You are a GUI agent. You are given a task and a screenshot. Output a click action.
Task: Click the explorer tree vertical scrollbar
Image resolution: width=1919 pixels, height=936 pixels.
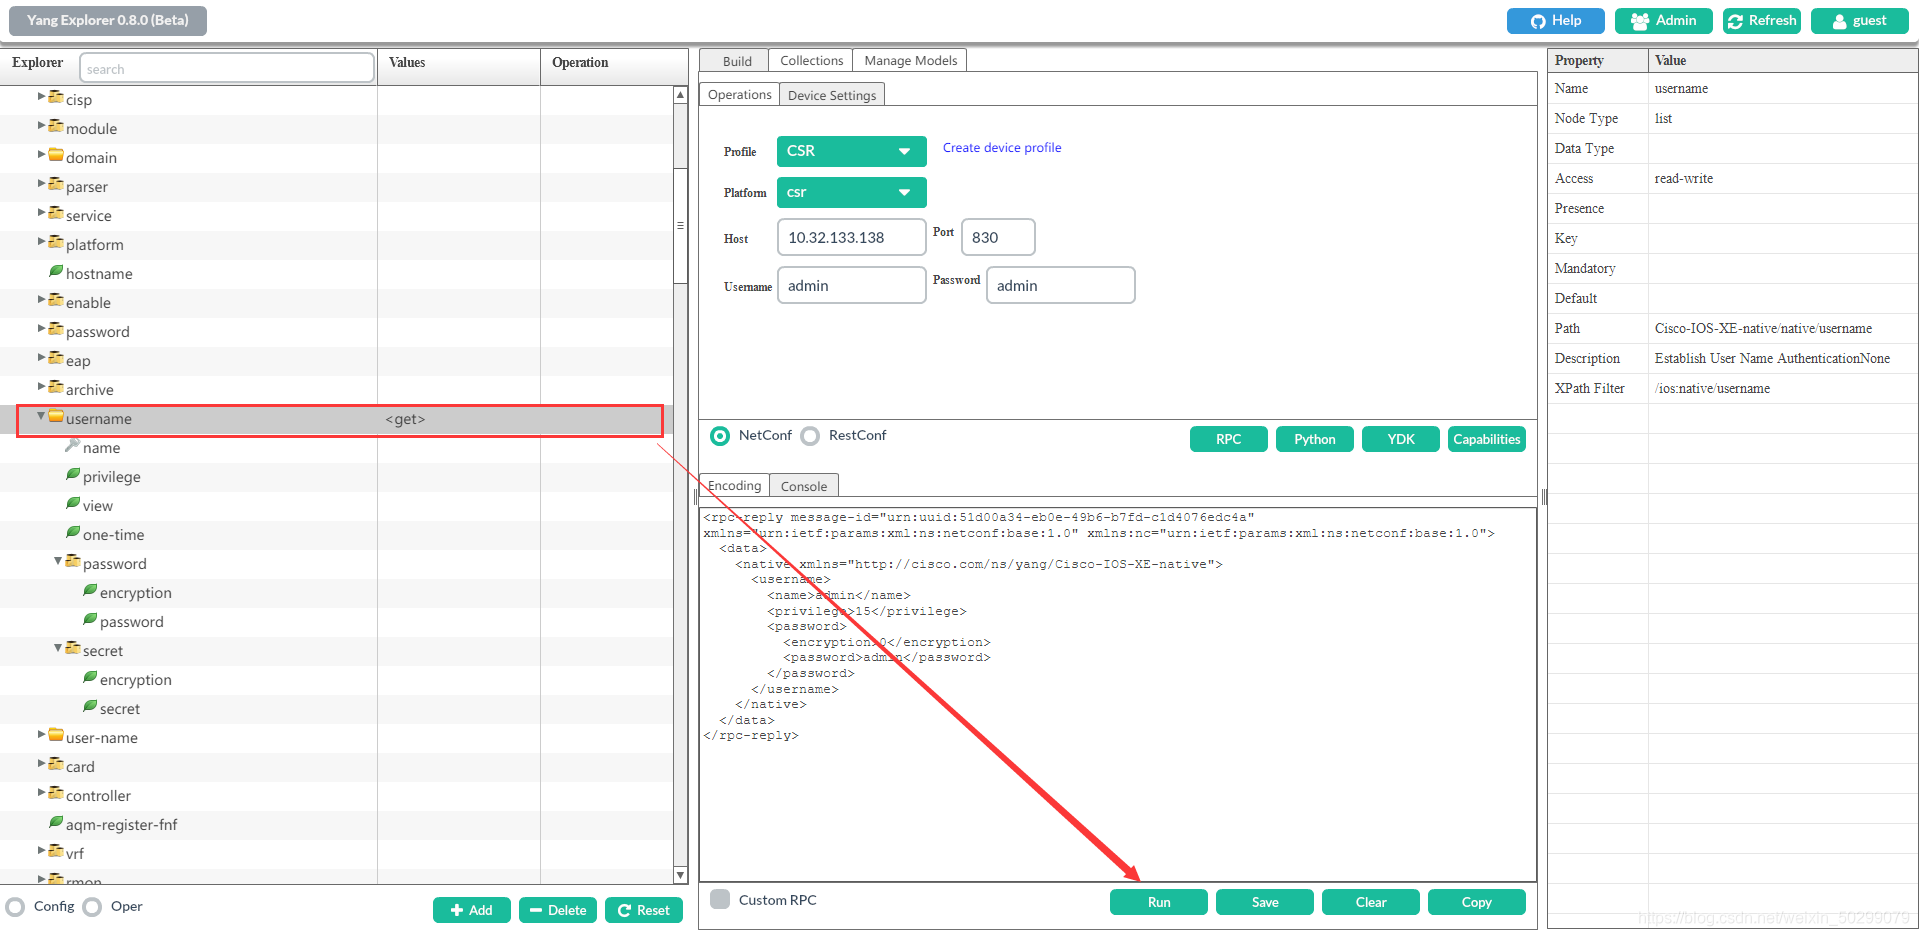pyautogui.click(x=681, y=225)
